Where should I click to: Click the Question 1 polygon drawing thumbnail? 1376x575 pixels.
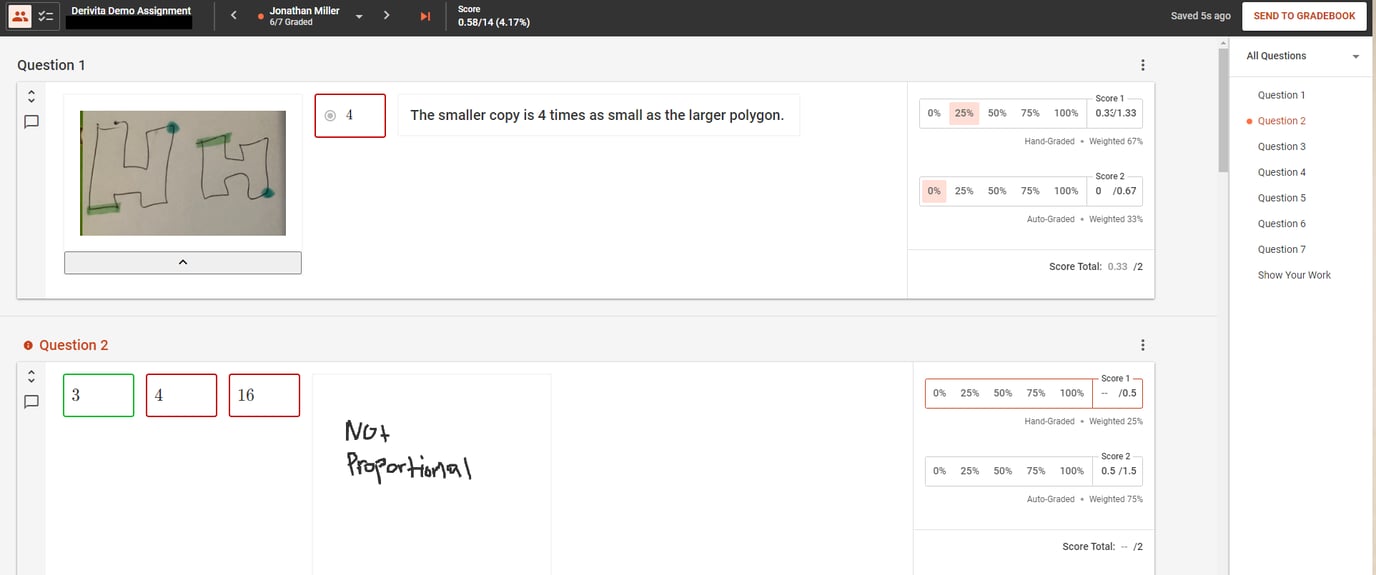(183, 173)
